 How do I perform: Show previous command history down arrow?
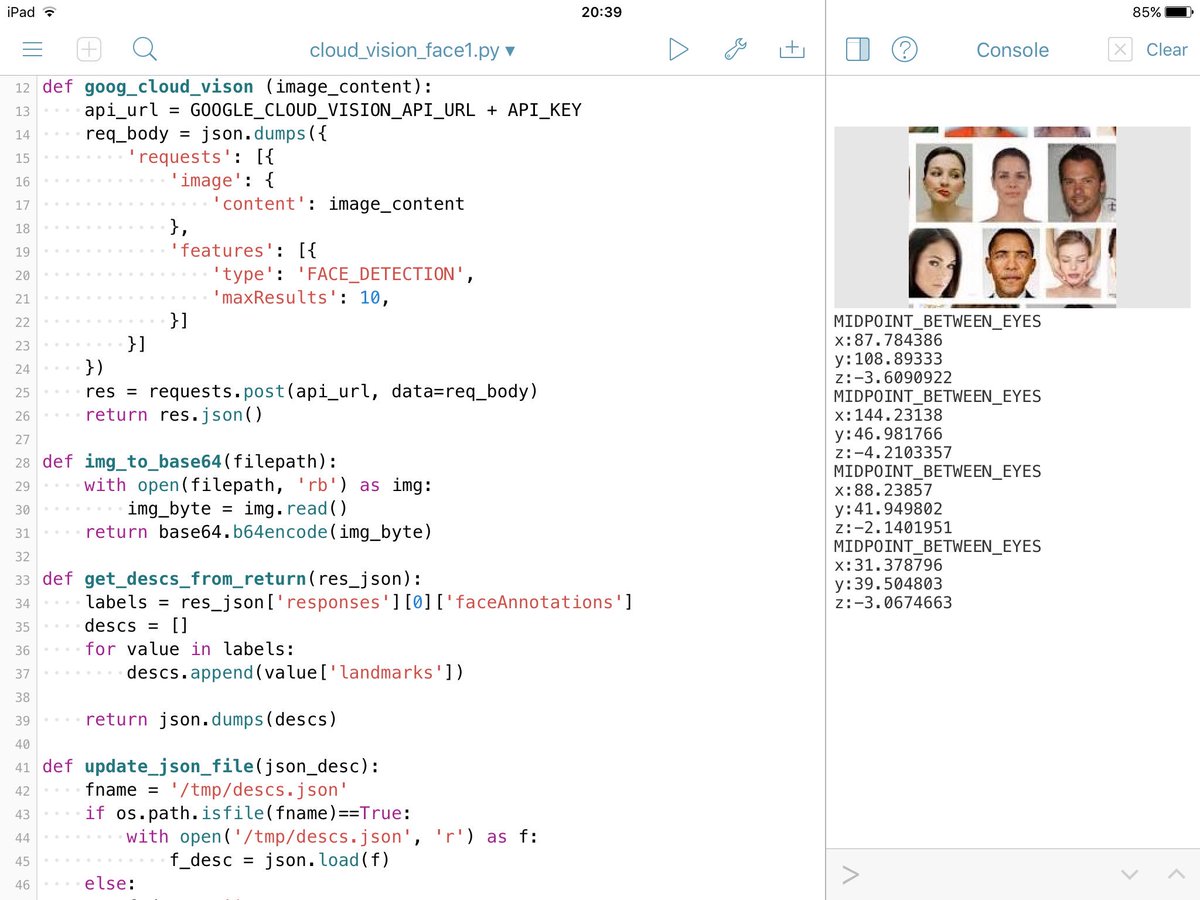tap(1130, 875)
